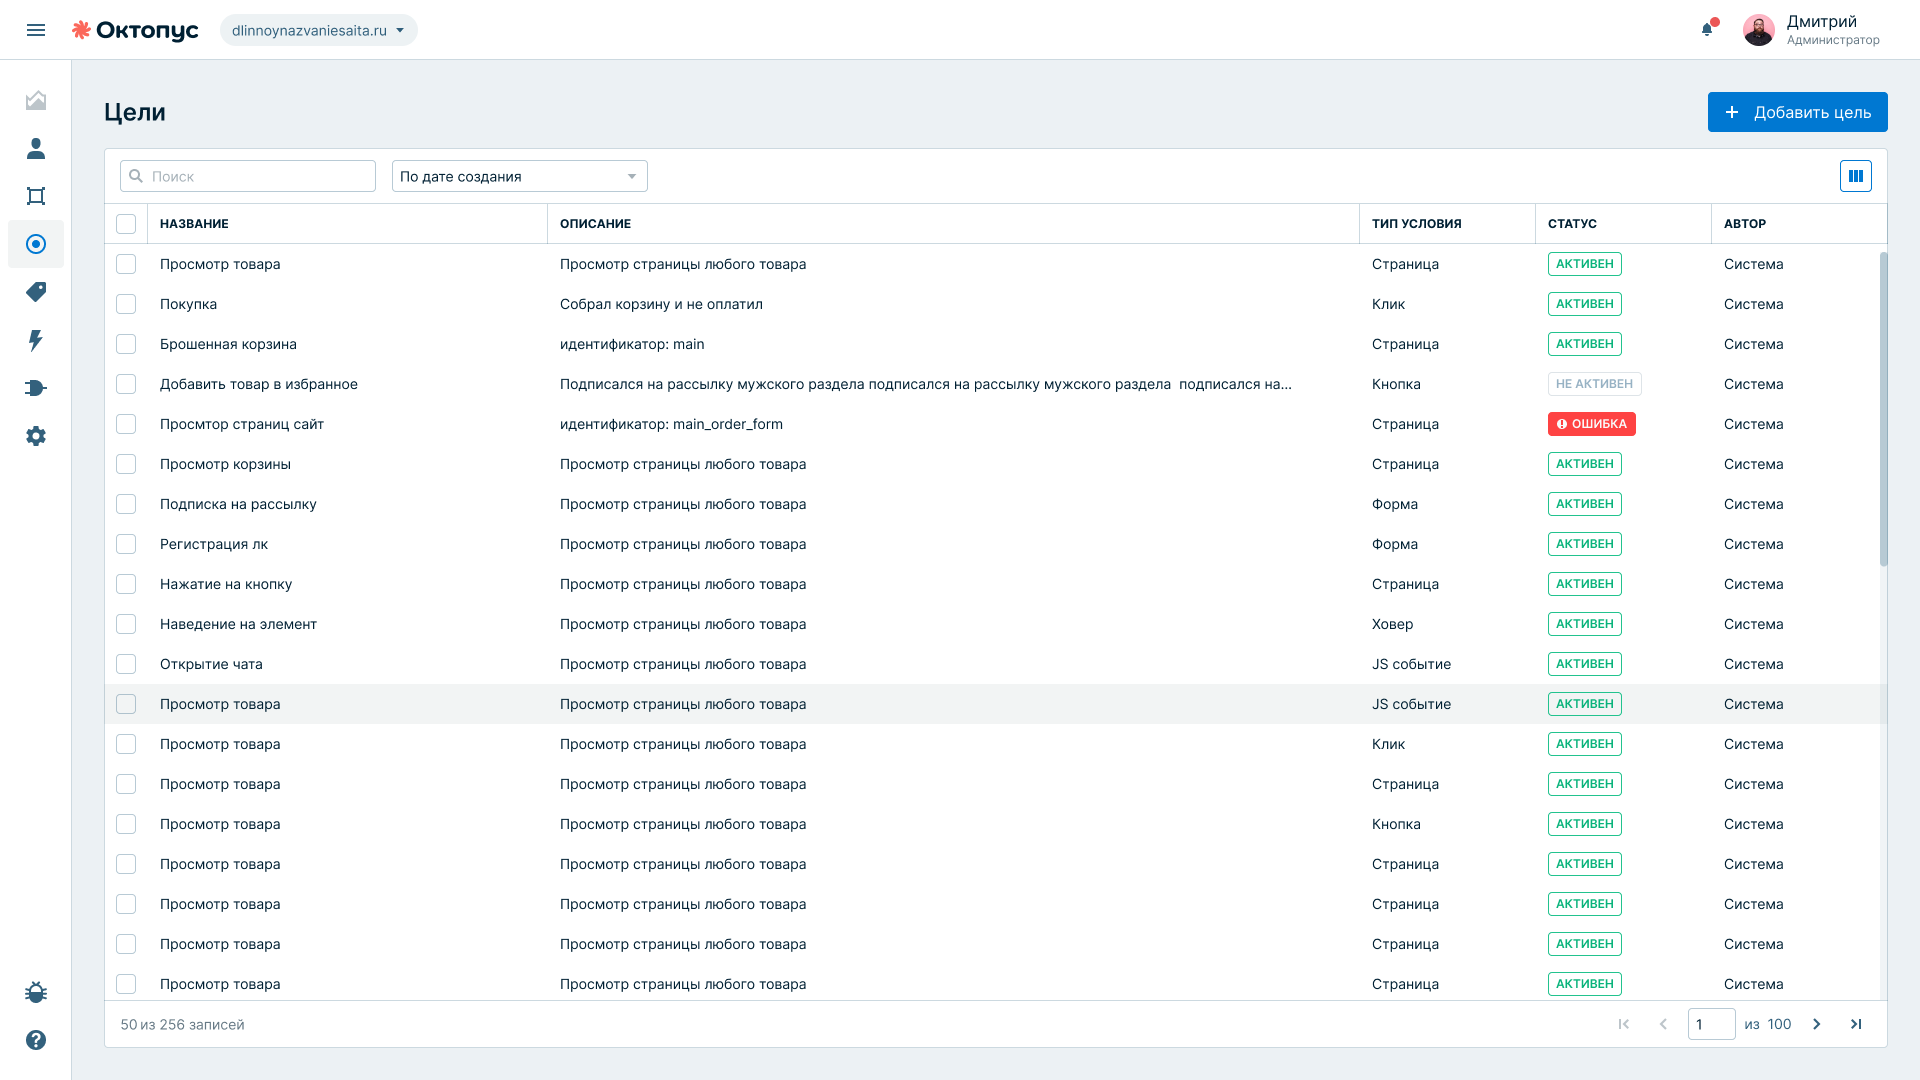The width and height of the screenshot is (1920, 1080).
Task: Select the tags sidebar icon
Action: pyautogui.click(x=36, y=292)
